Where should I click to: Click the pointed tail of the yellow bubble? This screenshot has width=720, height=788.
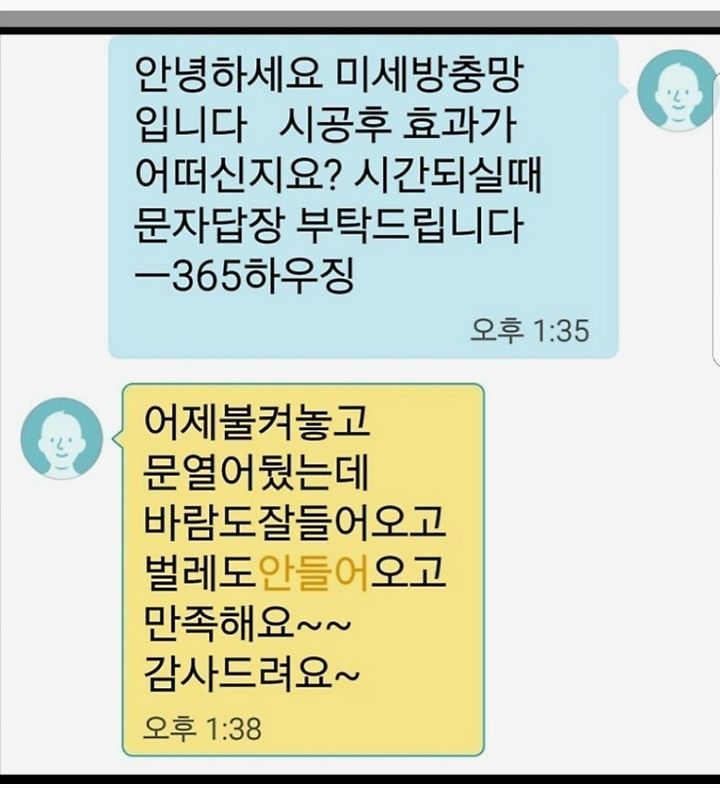coord(118,438)
